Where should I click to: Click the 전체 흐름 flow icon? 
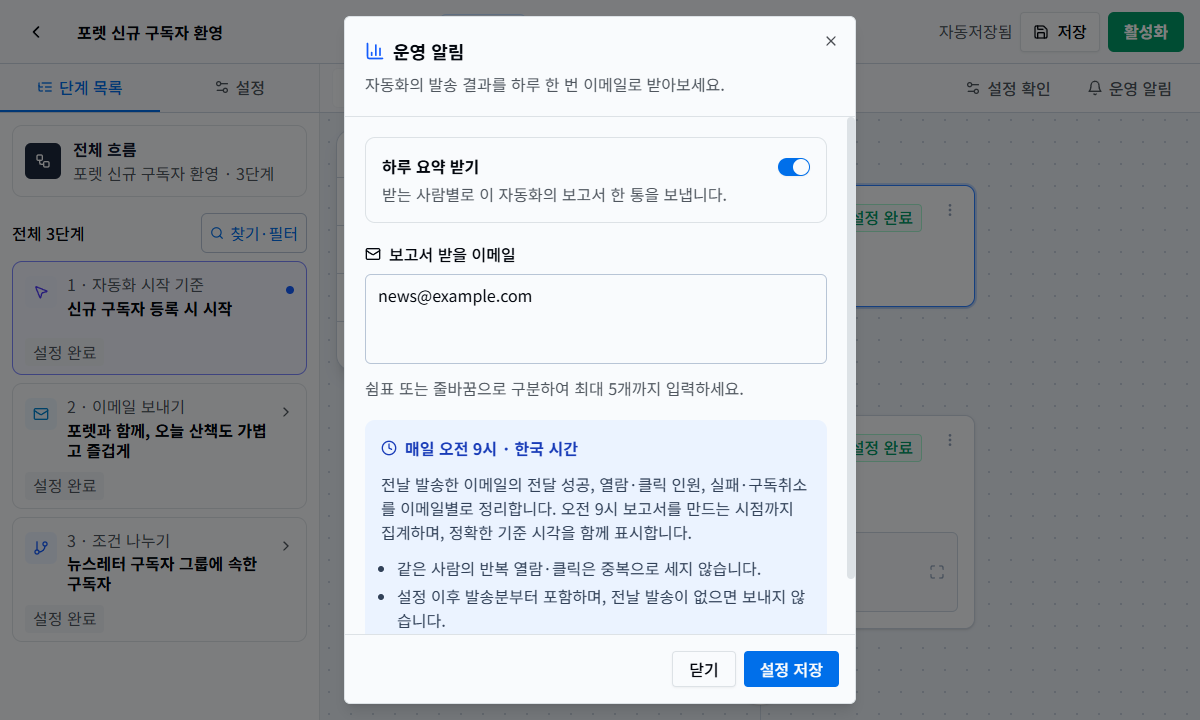pos(43,161)
